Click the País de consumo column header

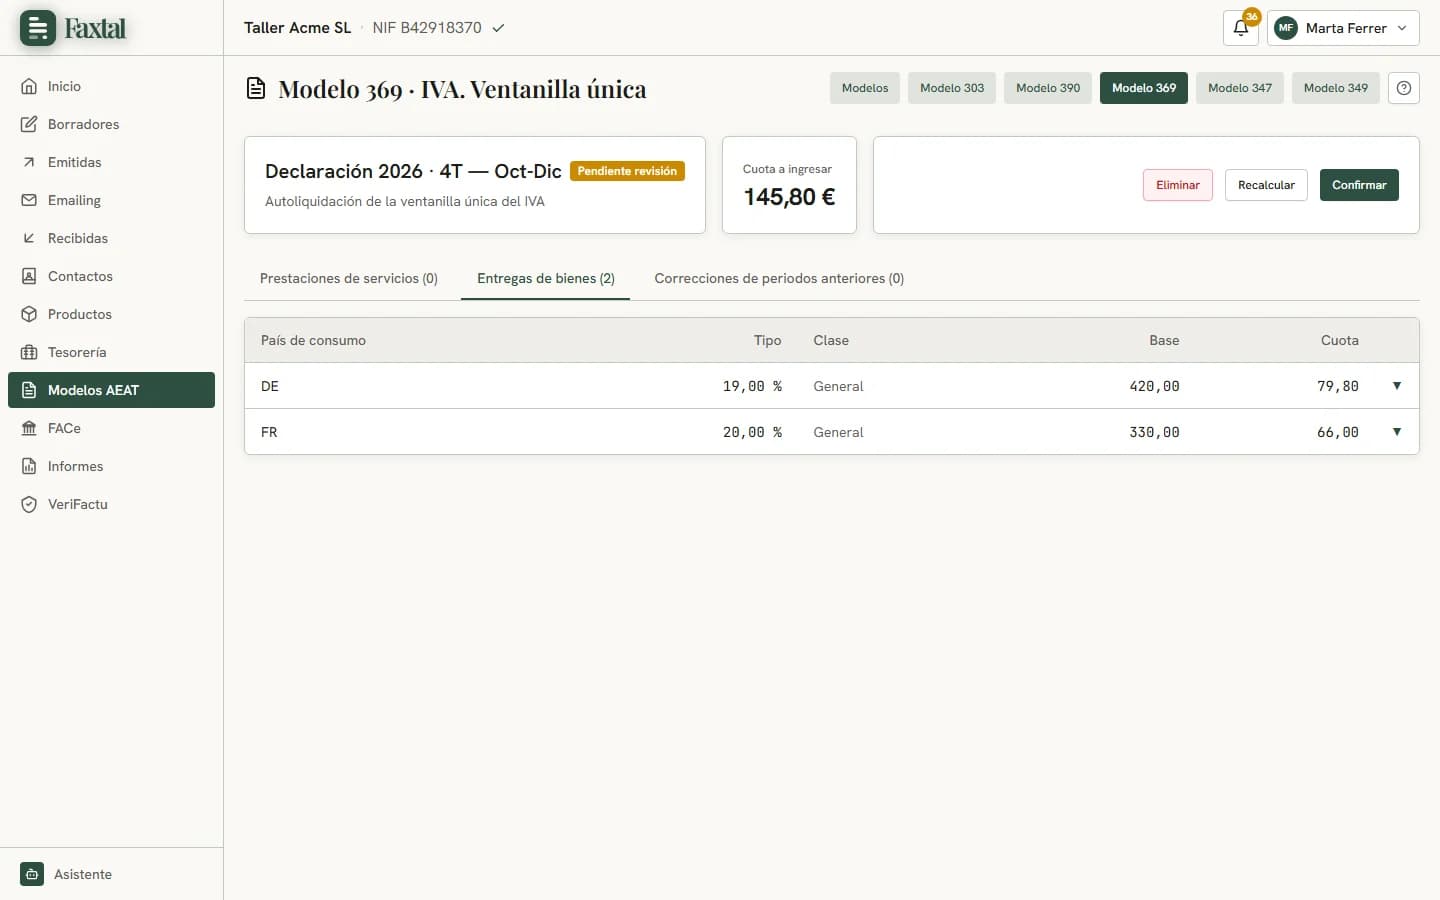click(x=313, y=340)
